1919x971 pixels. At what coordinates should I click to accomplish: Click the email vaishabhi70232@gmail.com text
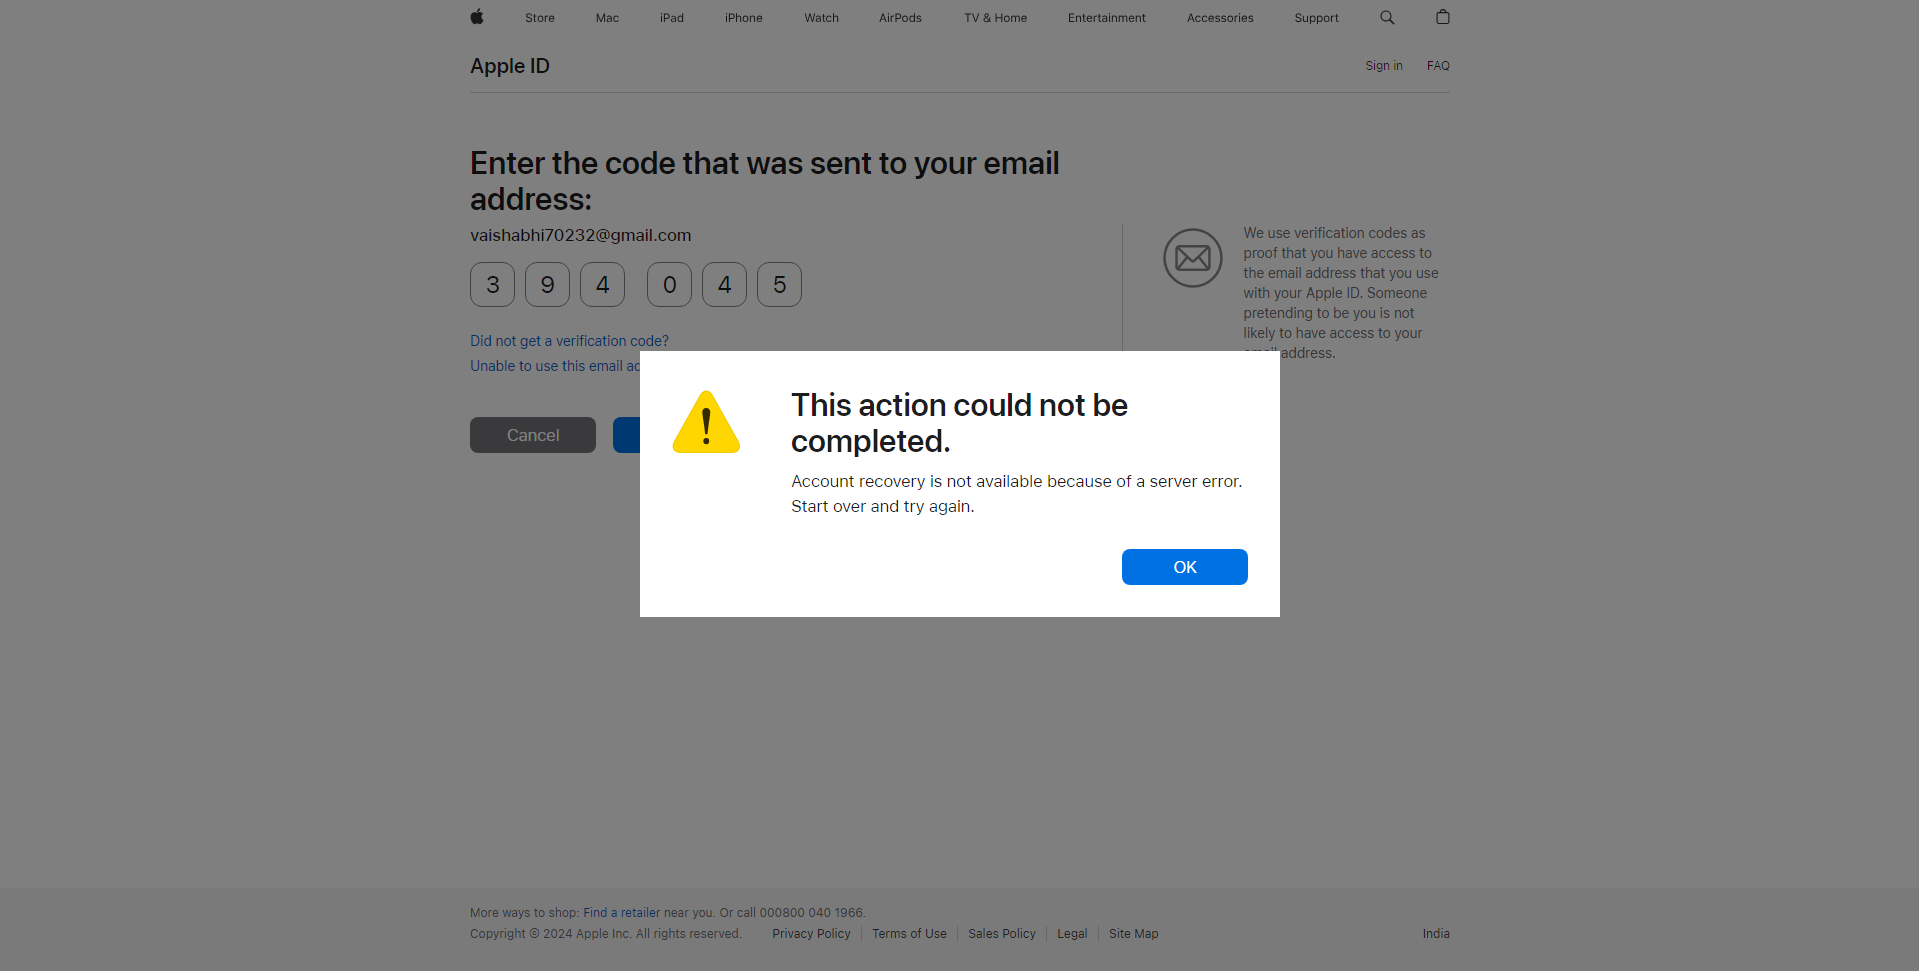[581, 235]
